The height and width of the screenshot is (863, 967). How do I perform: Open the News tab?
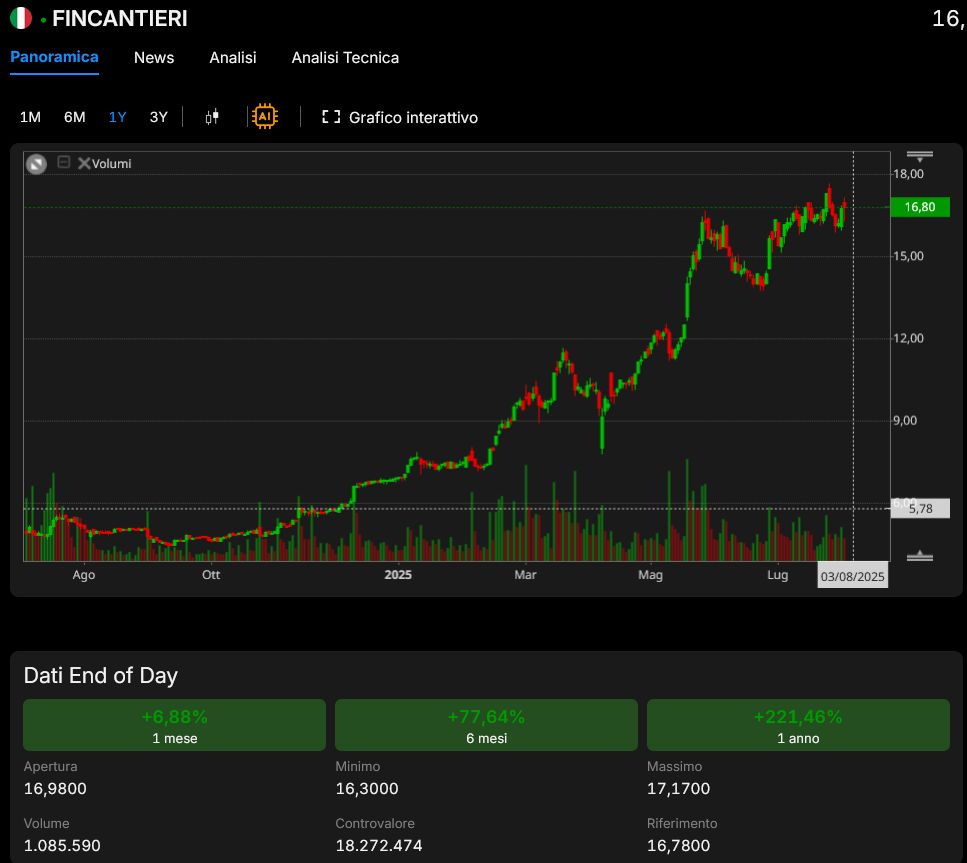click(x=154, y=57)
